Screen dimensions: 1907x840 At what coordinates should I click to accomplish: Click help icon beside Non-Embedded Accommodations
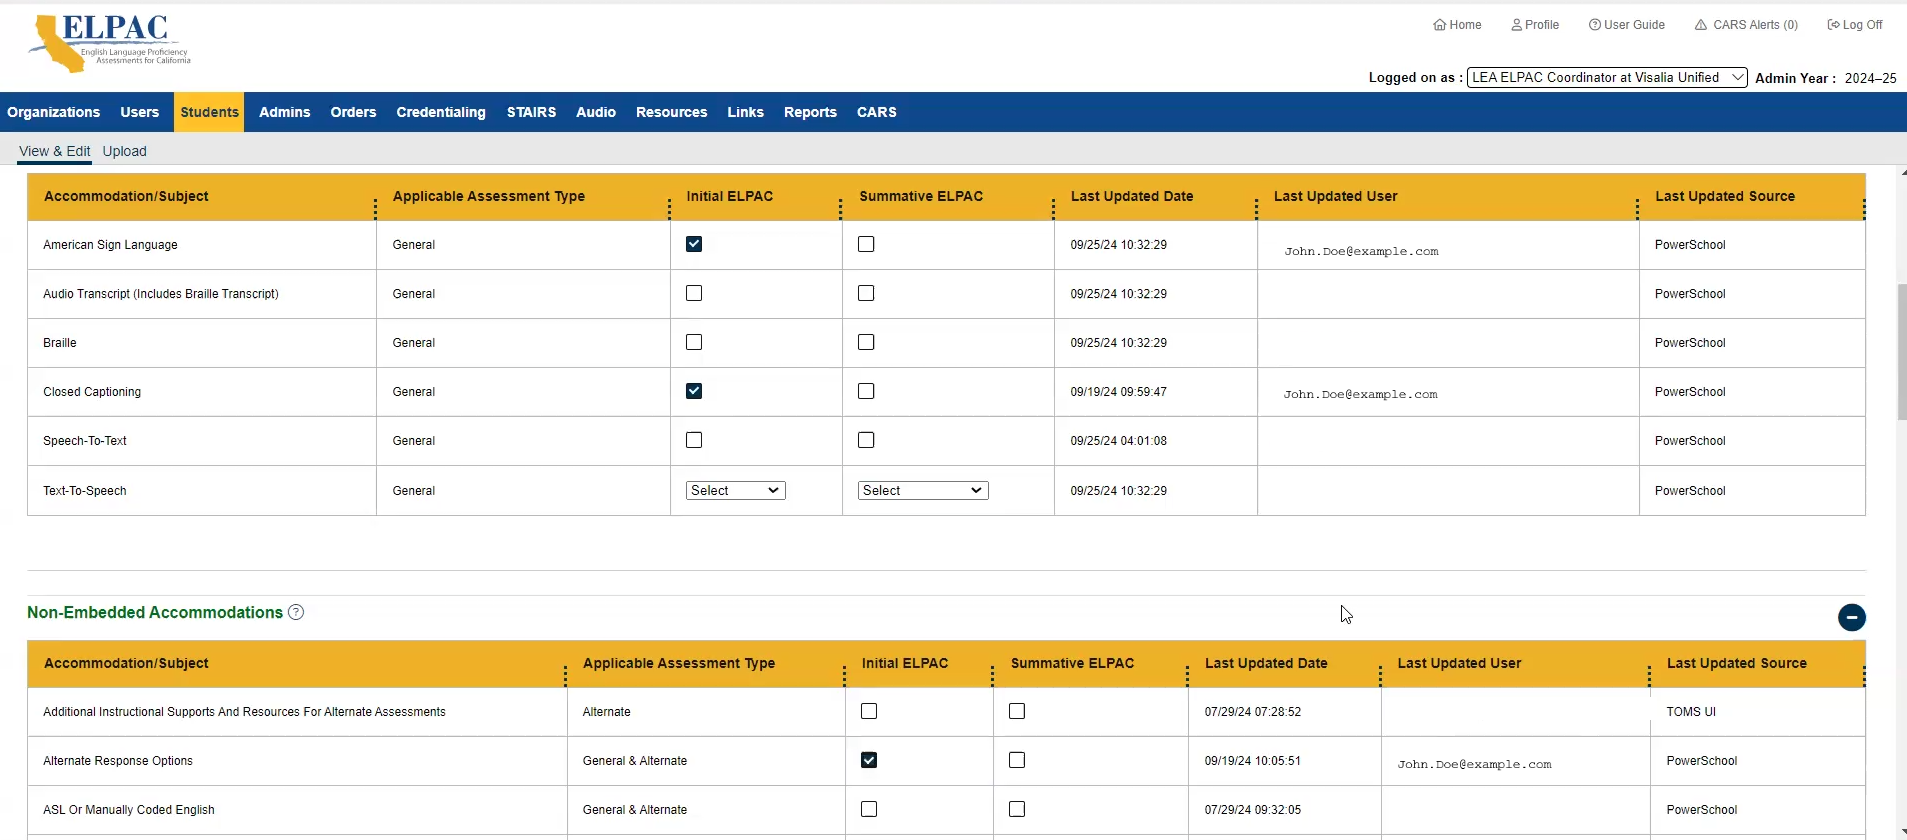pyautogui.click(x=296, y=612)
